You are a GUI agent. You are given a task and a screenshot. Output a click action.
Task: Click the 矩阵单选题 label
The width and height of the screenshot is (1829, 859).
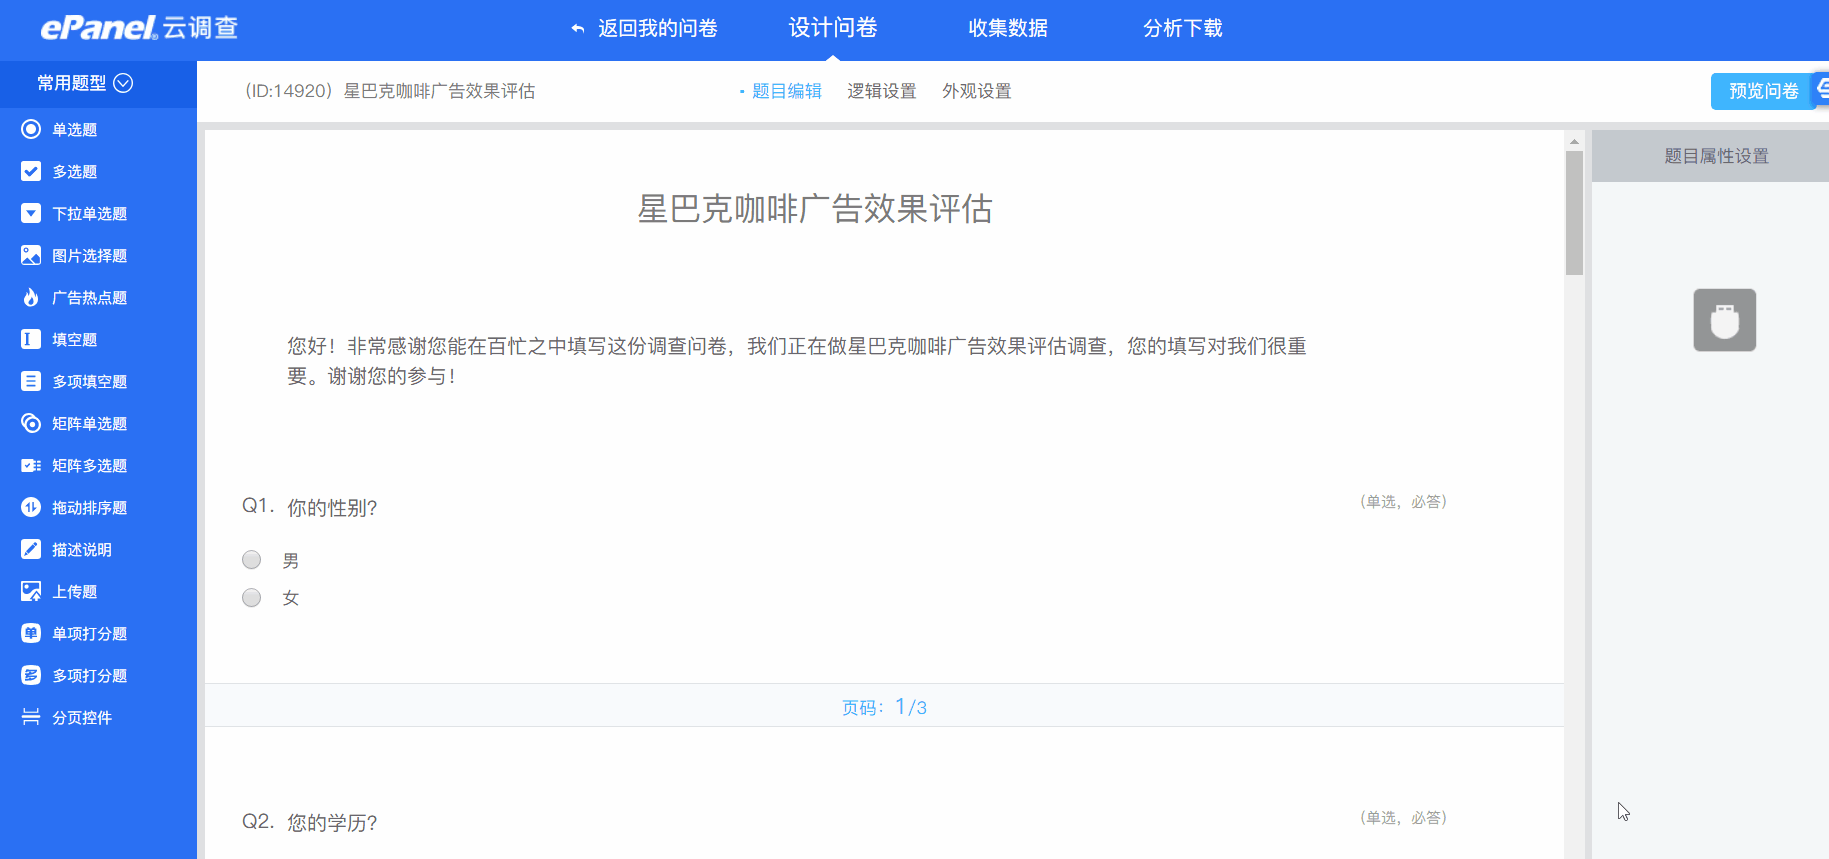pos(89,423)
